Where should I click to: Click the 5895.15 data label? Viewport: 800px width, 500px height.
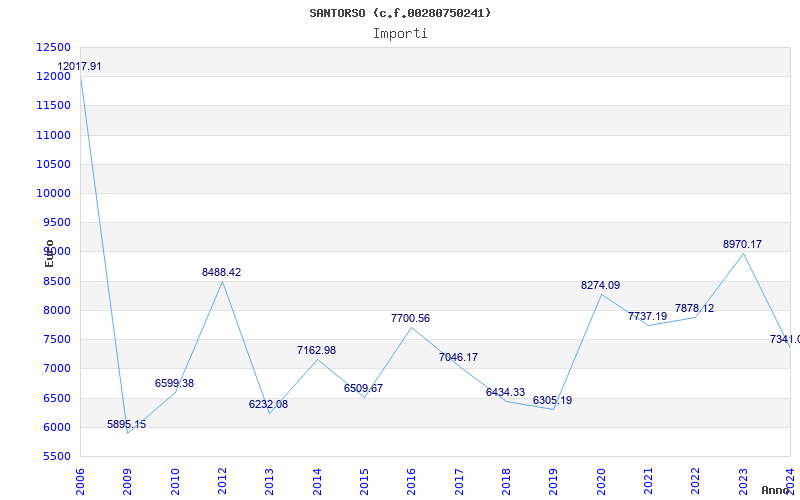(x=127, y=424)
